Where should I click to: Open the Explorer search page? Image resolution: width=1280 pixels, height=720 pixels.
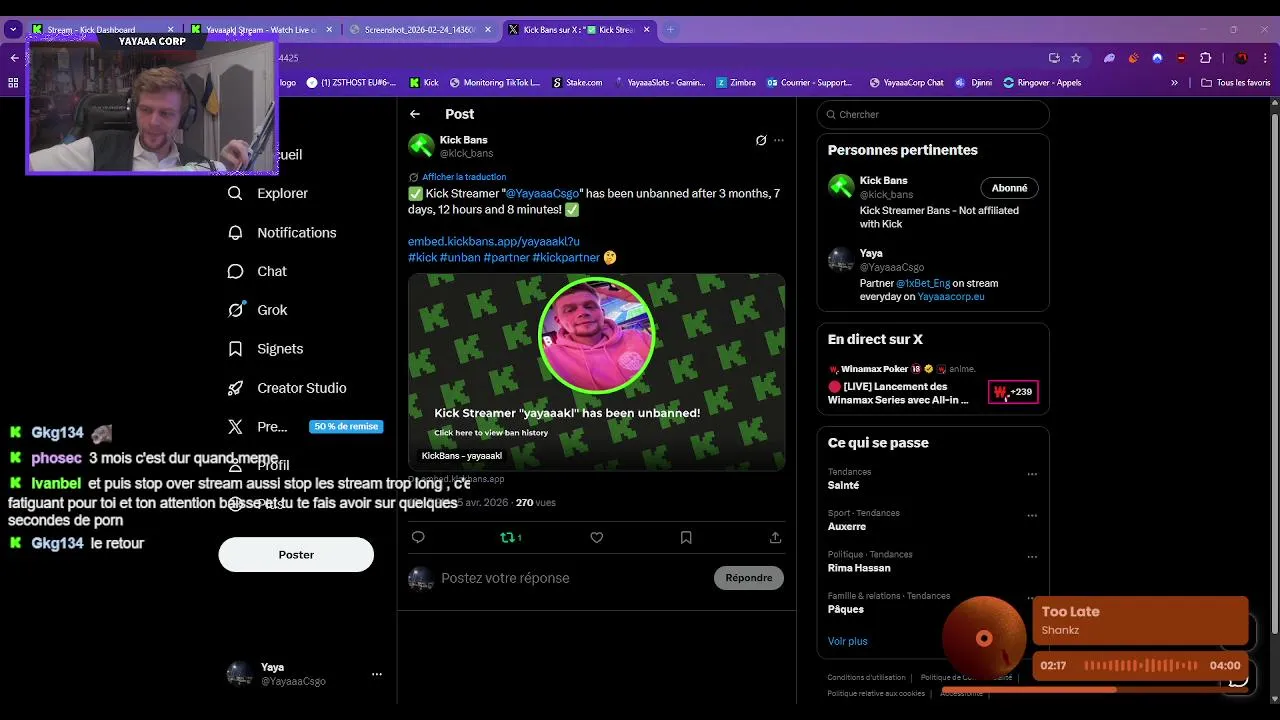pyautogui.click(x=268, y=193)
